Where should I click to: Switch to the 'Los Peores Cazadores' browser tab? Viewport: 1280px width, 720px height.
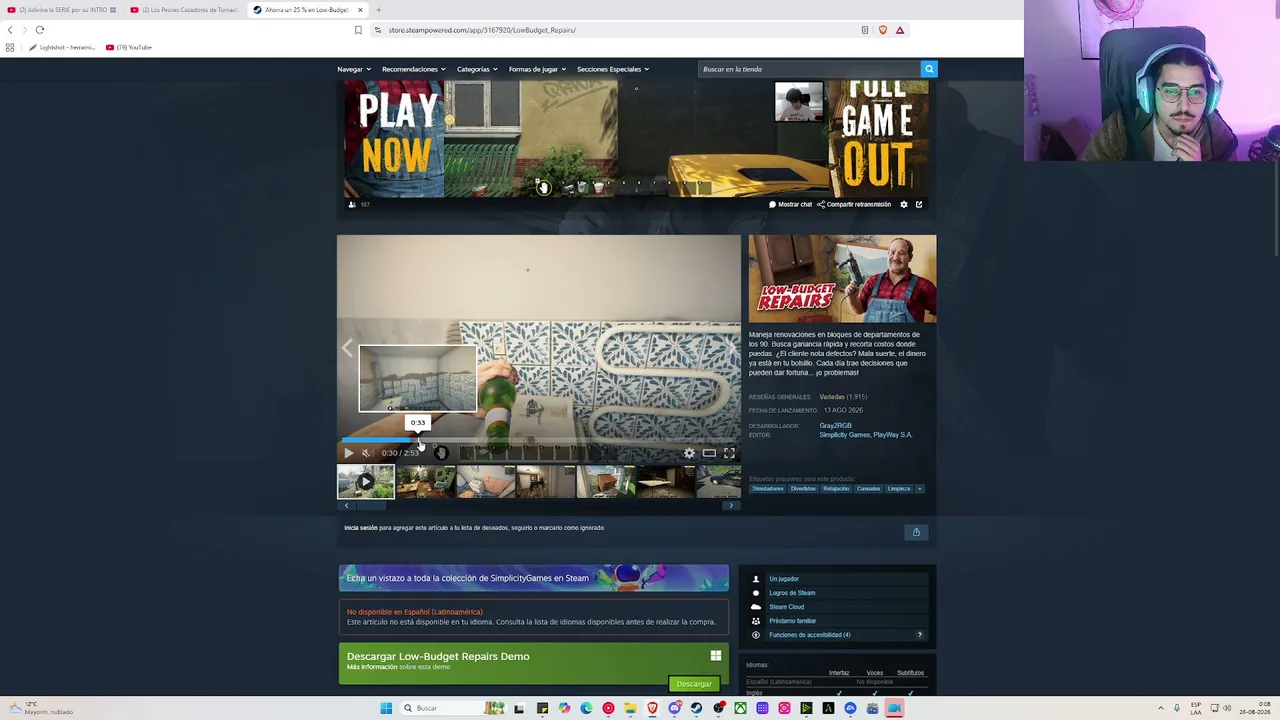coord(185,10)
